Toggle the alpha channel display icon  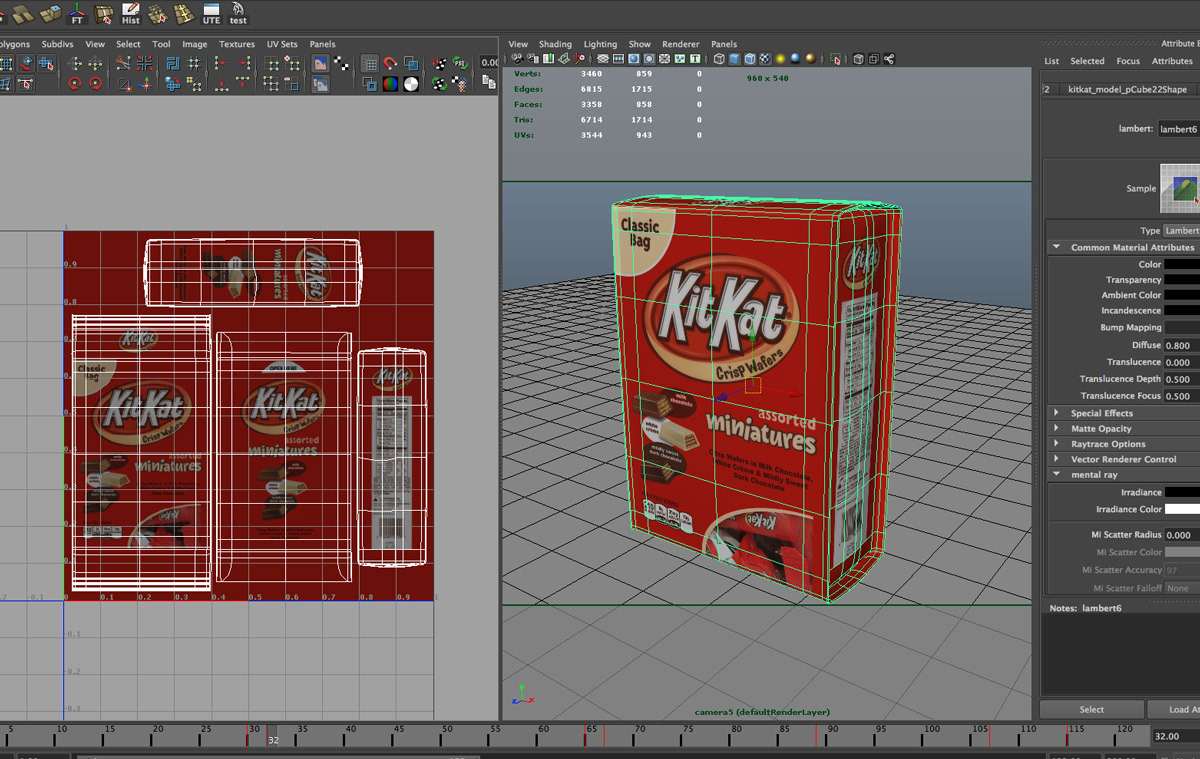tap(412, 83)
